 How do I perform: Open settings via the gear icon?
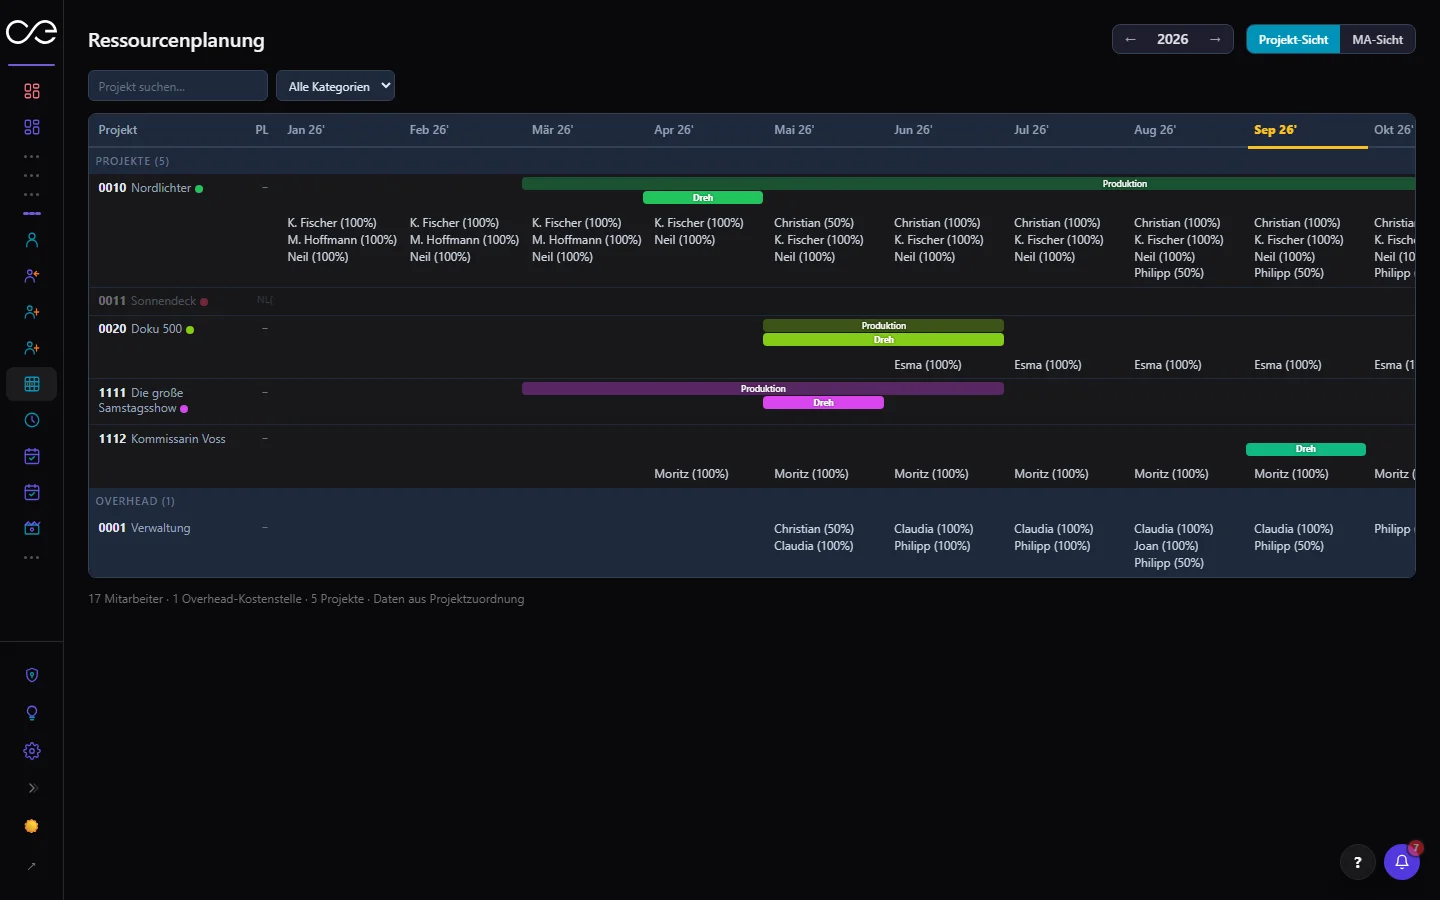pyautogui.click(x=32, y=751)
